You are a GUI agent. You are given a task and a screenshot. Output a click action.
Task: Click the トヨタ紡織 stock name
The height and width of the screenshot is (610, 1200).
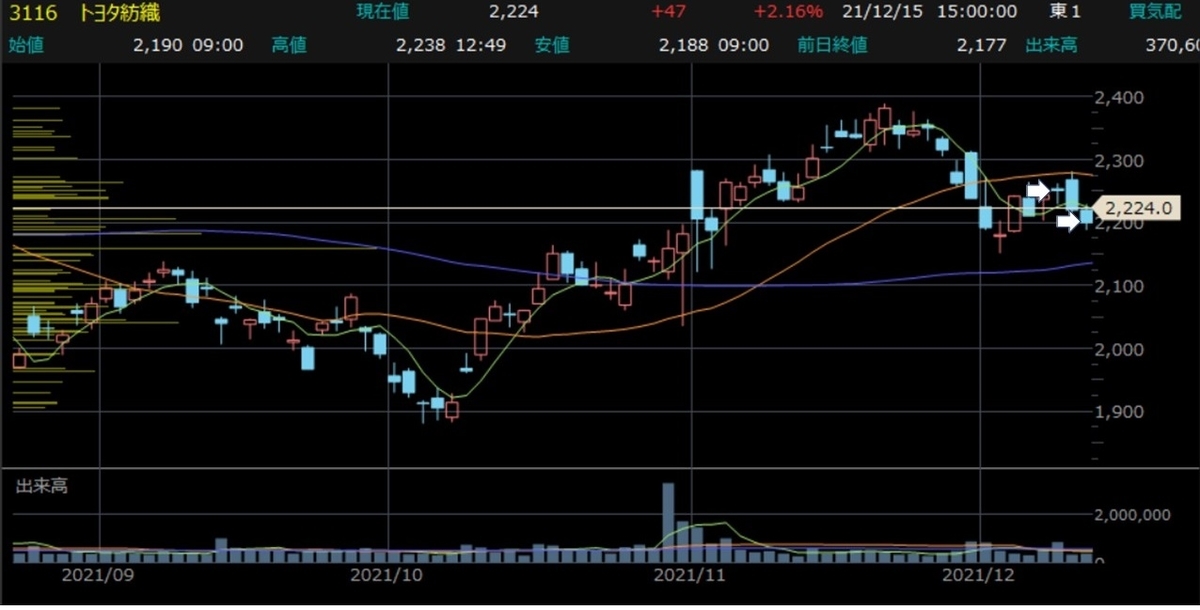point(118,13)
